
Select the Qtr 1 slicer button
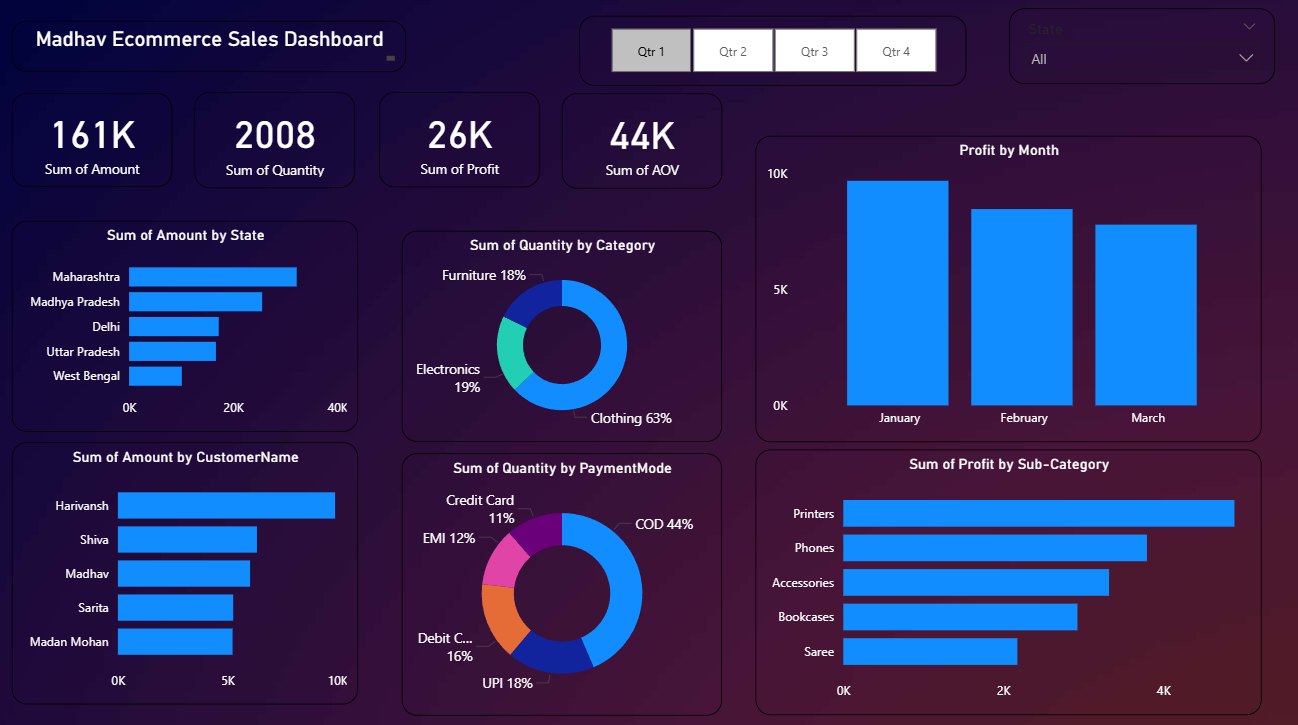point(651,51)
